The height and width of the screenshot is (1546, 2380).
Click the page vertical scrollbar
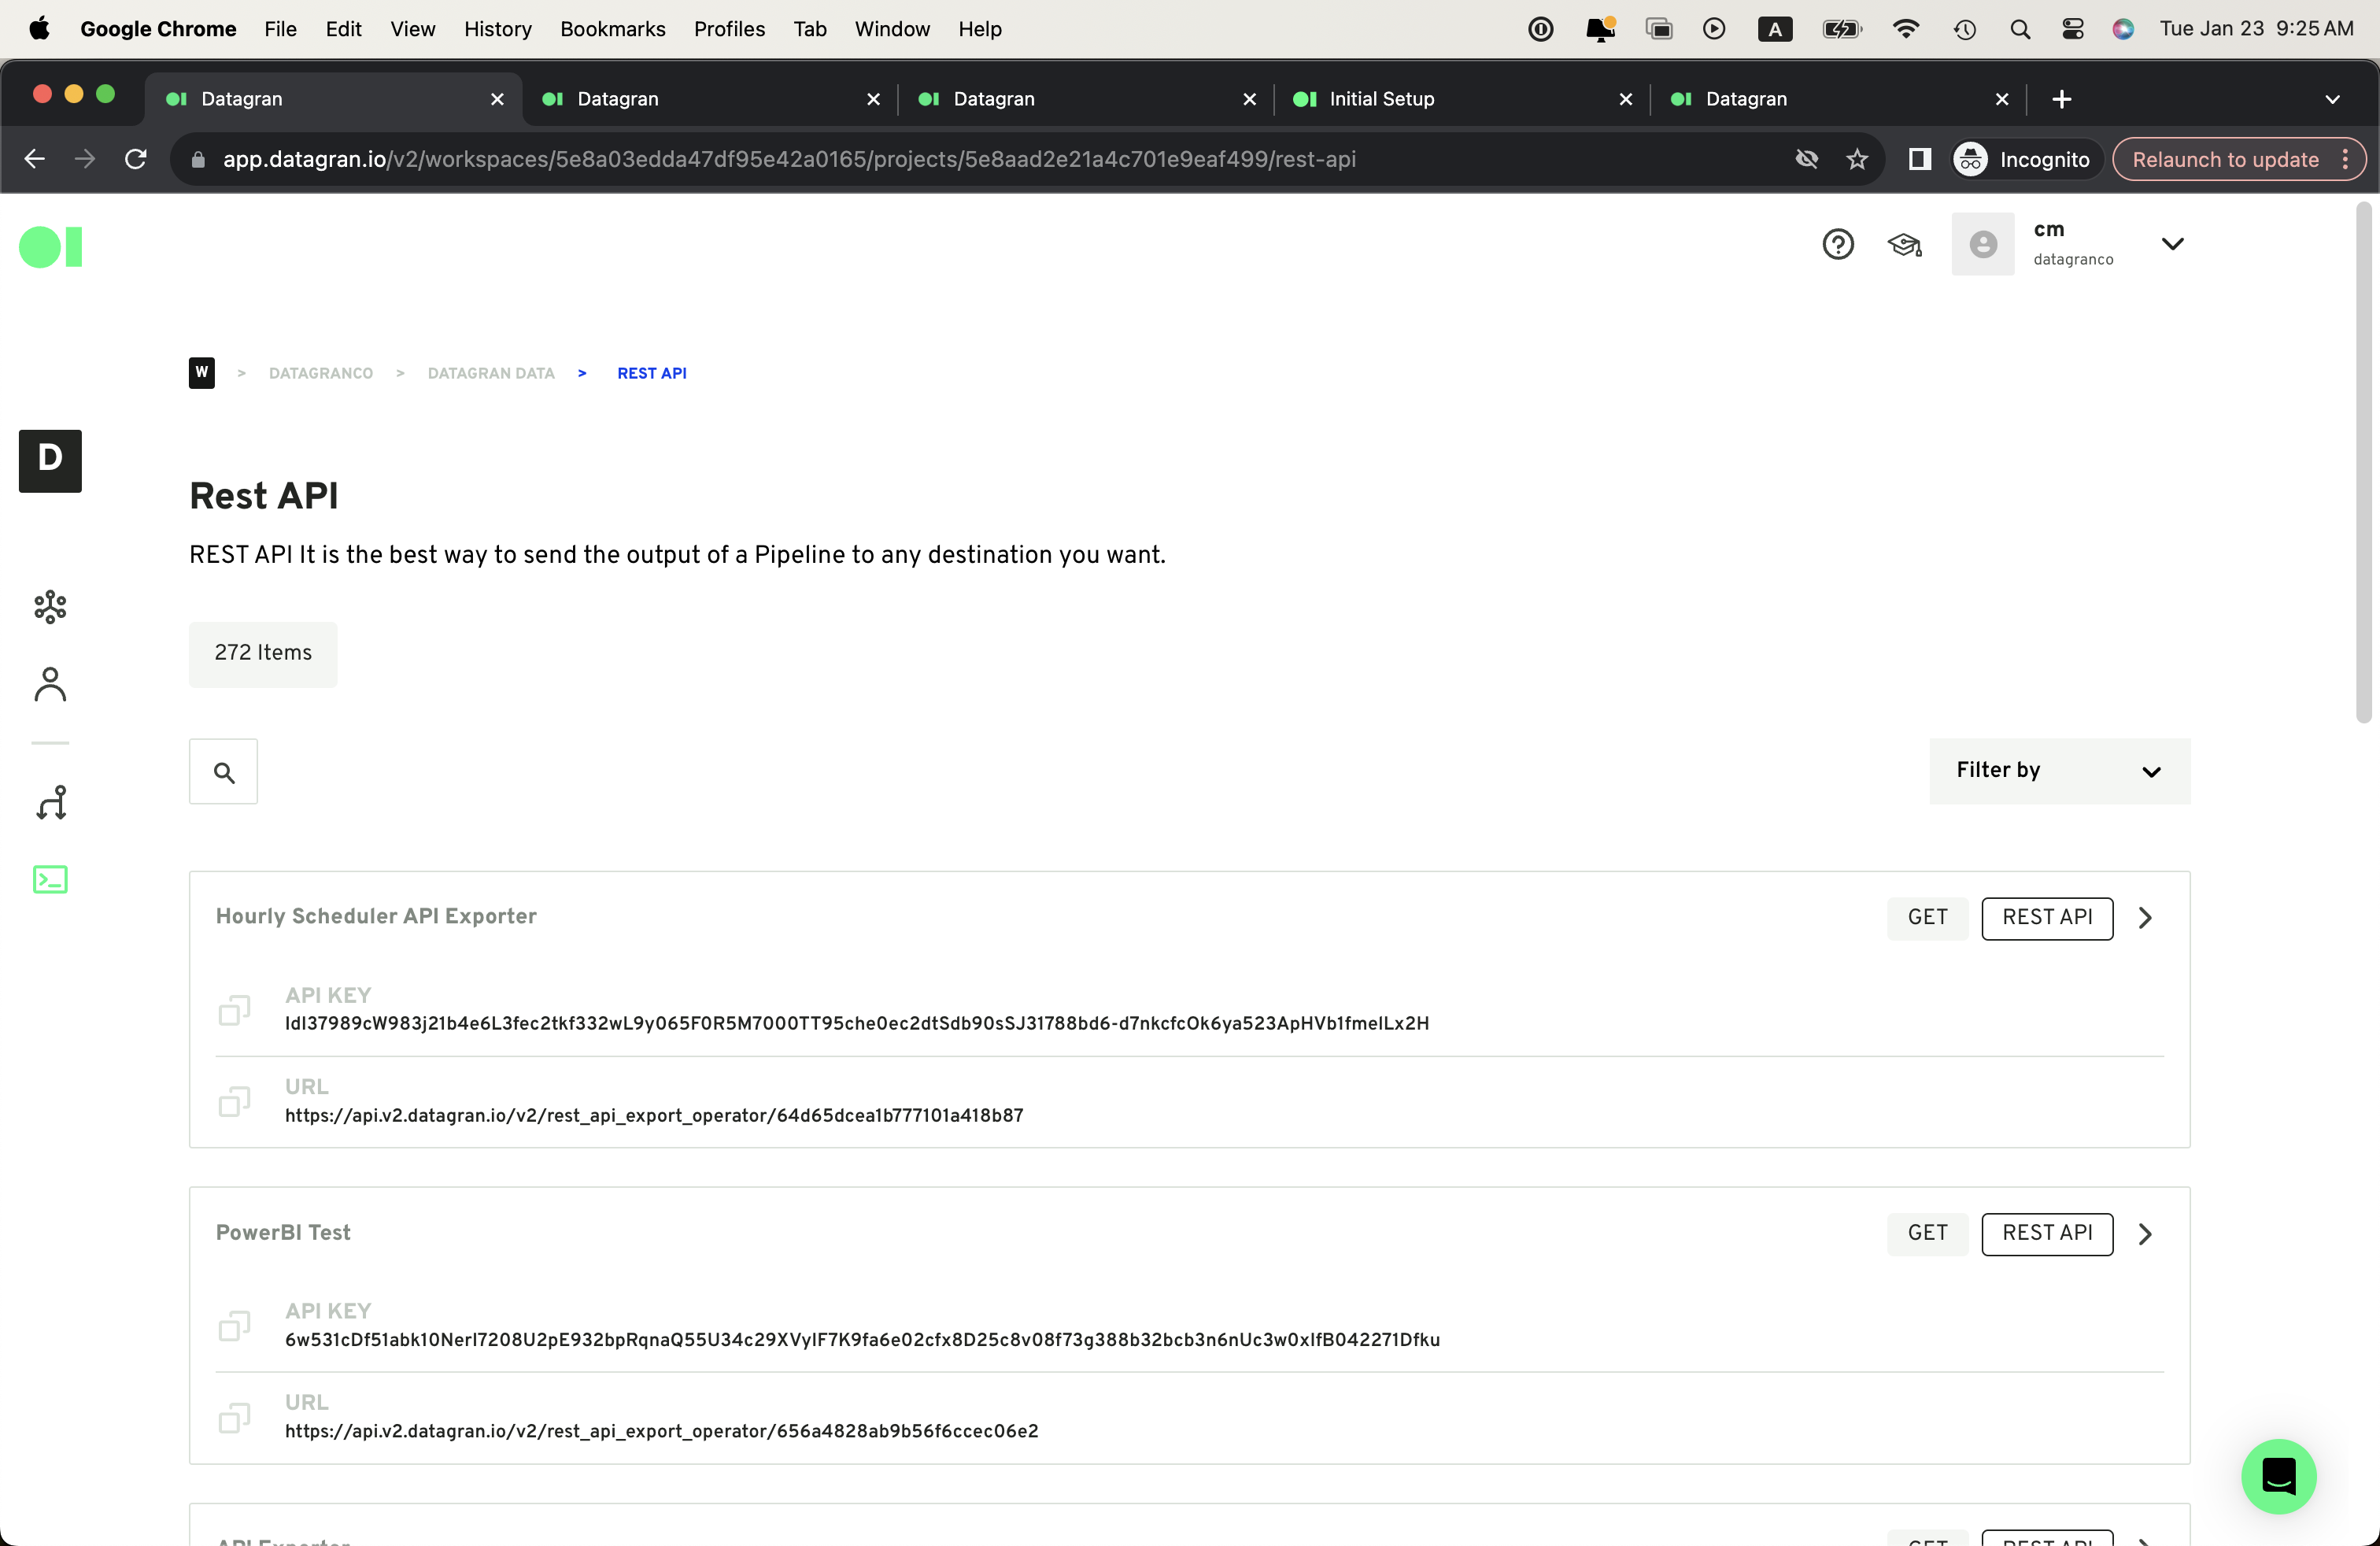click(2363, 460)
